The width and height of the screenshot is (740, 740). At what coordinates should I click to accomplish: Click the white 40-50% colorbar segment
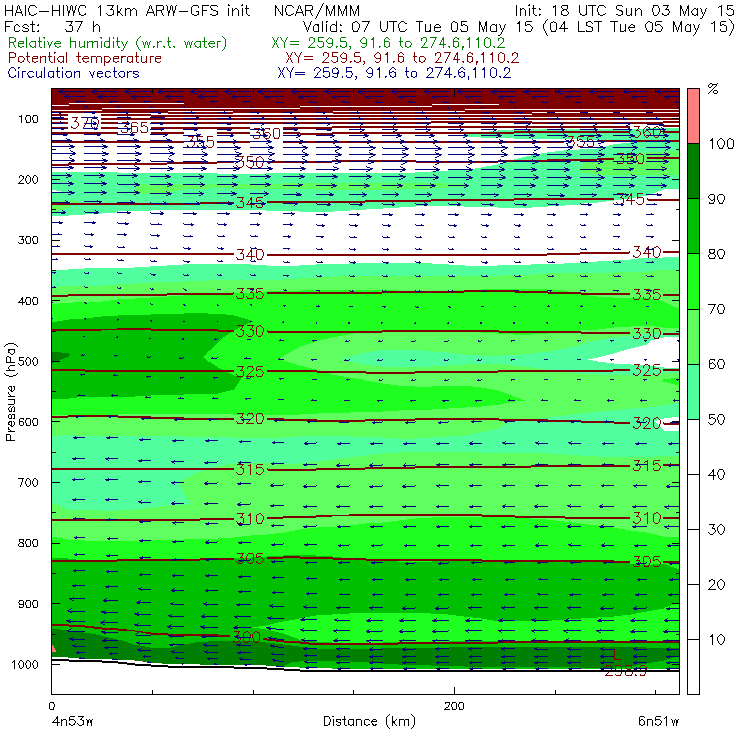(693, 446)
